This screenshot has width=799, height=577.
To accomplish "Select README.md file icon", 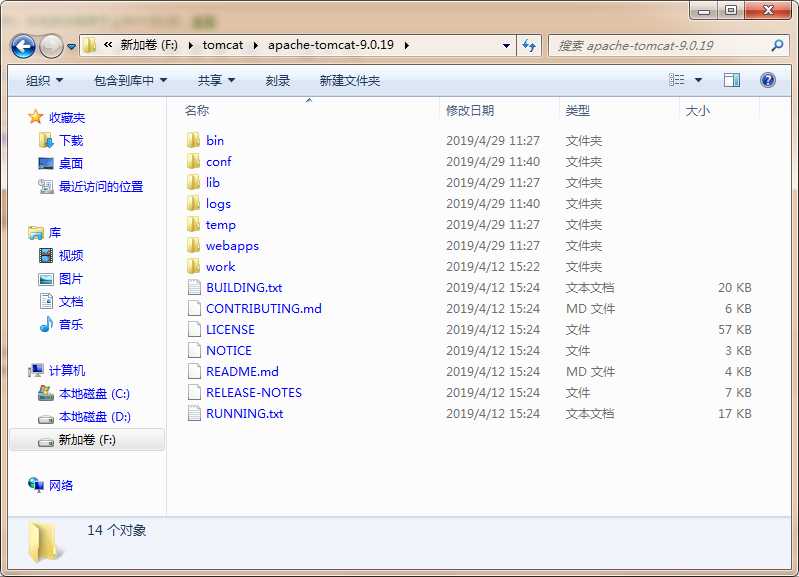I will pyautogui.click(x=194, y=371).
